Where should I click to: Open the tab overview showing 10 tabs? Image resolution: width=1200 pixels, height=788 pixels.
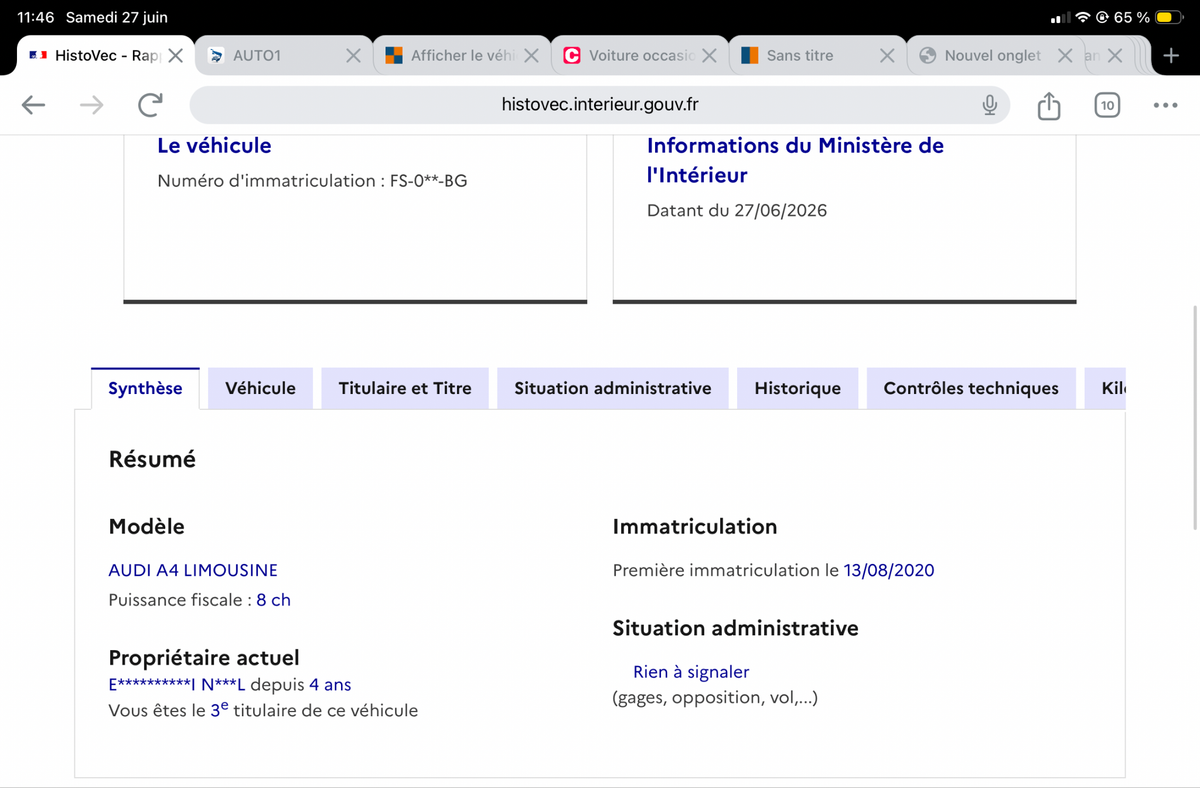1107,105
